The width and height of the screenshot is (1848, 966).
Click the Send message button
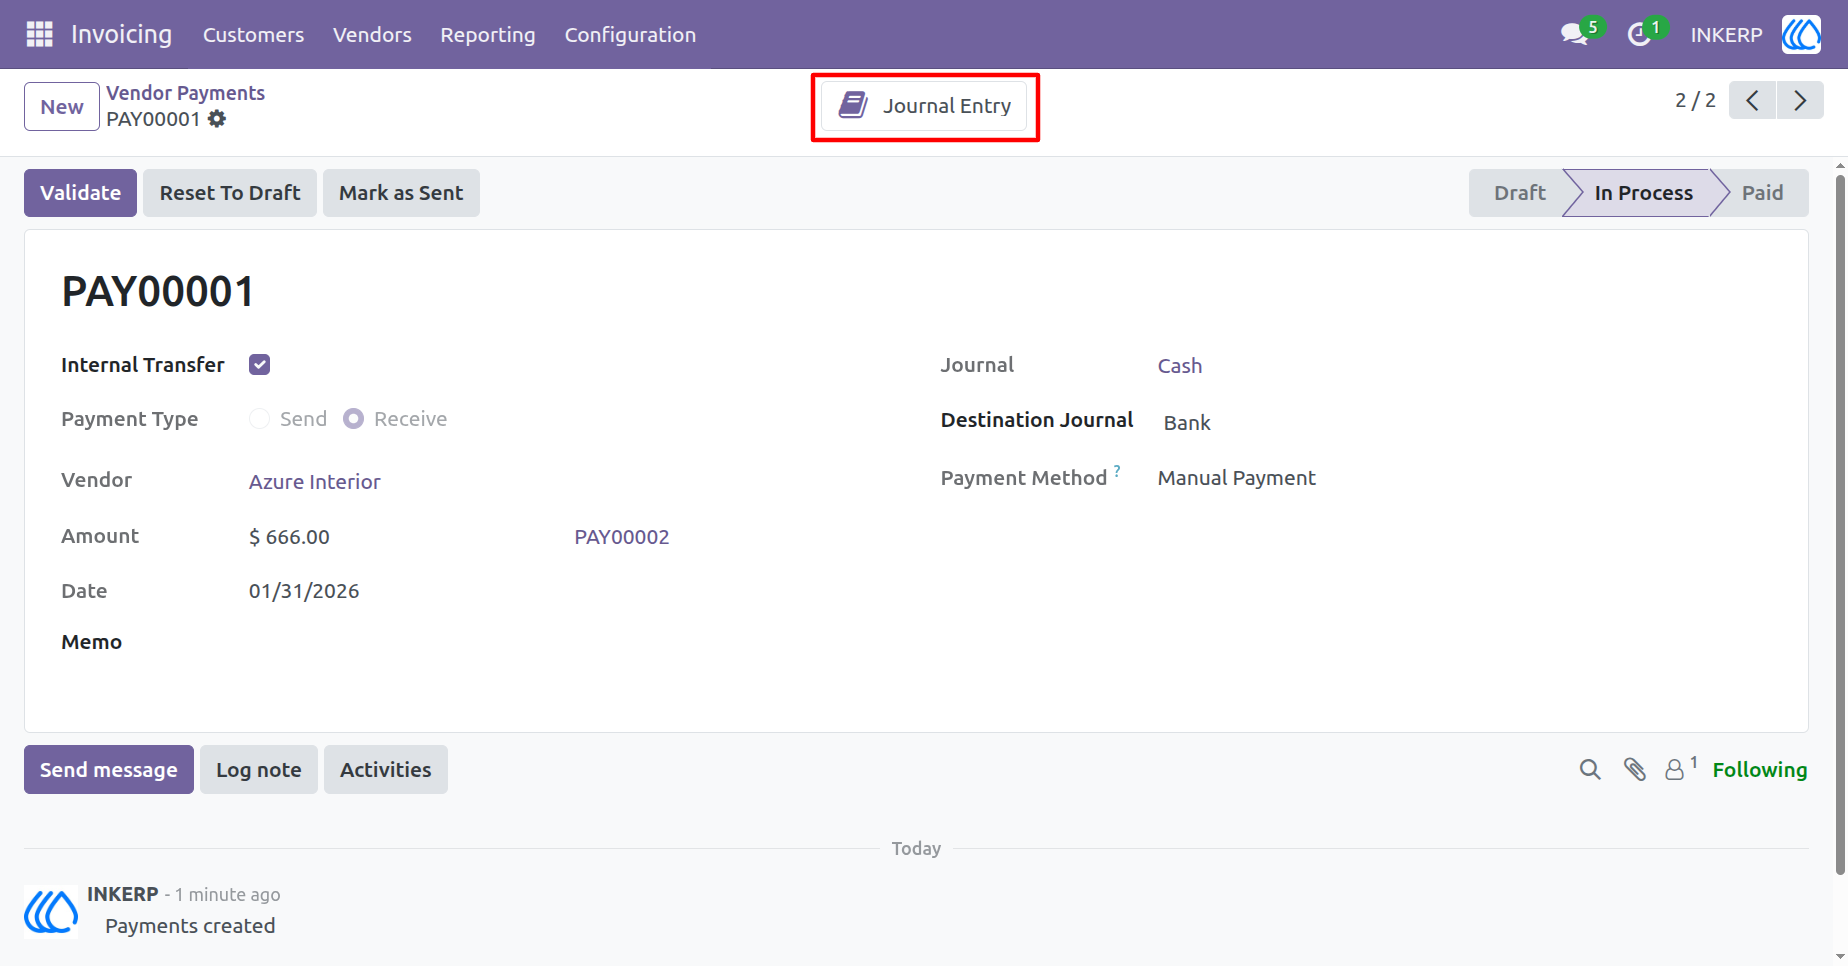(109, 770)
